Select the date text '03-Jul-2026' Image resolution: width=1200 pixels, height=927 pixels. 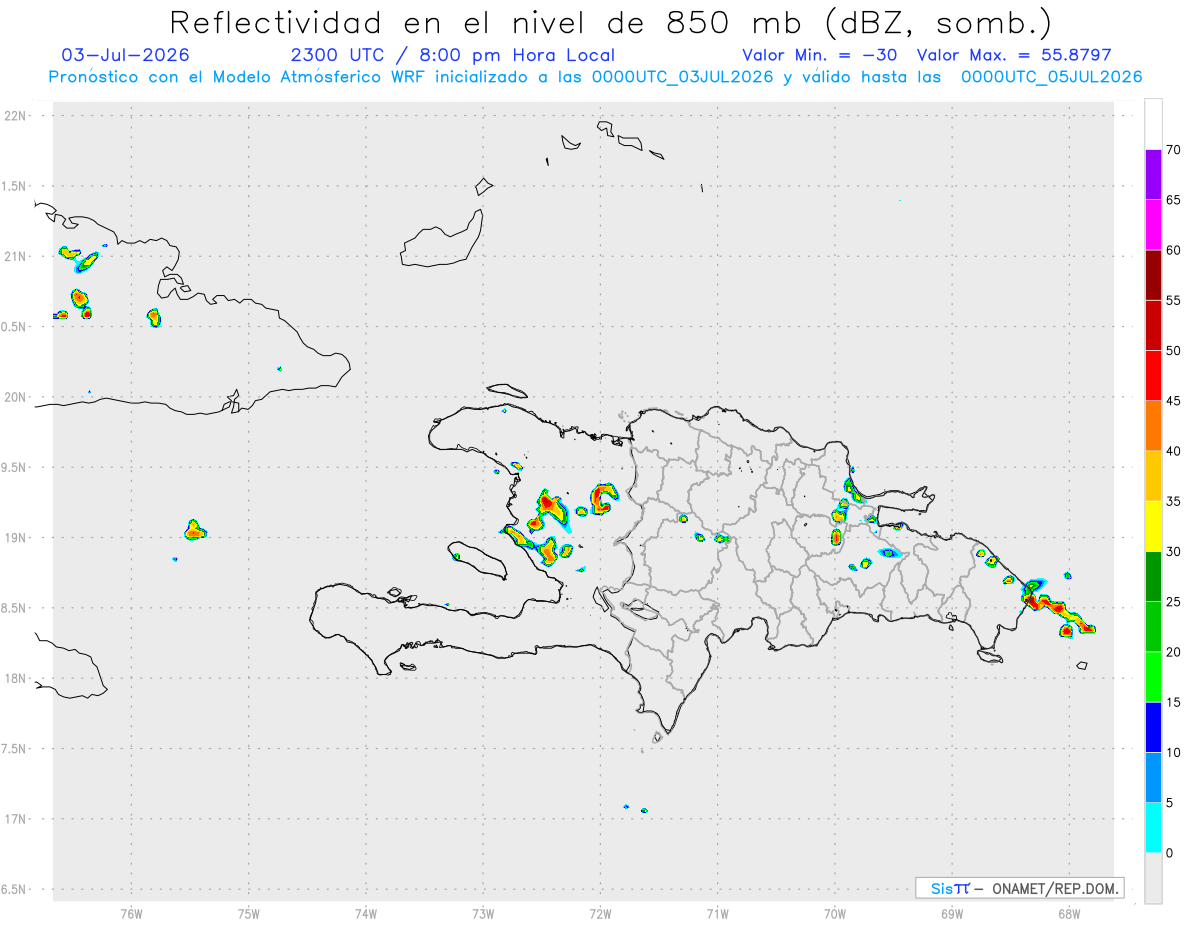[125, 55]
